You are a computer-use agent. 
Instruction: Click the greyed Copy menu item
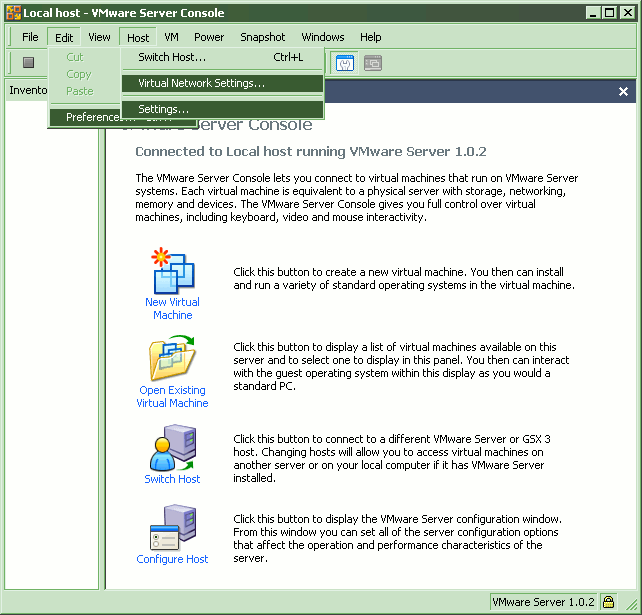pos(79,74)
